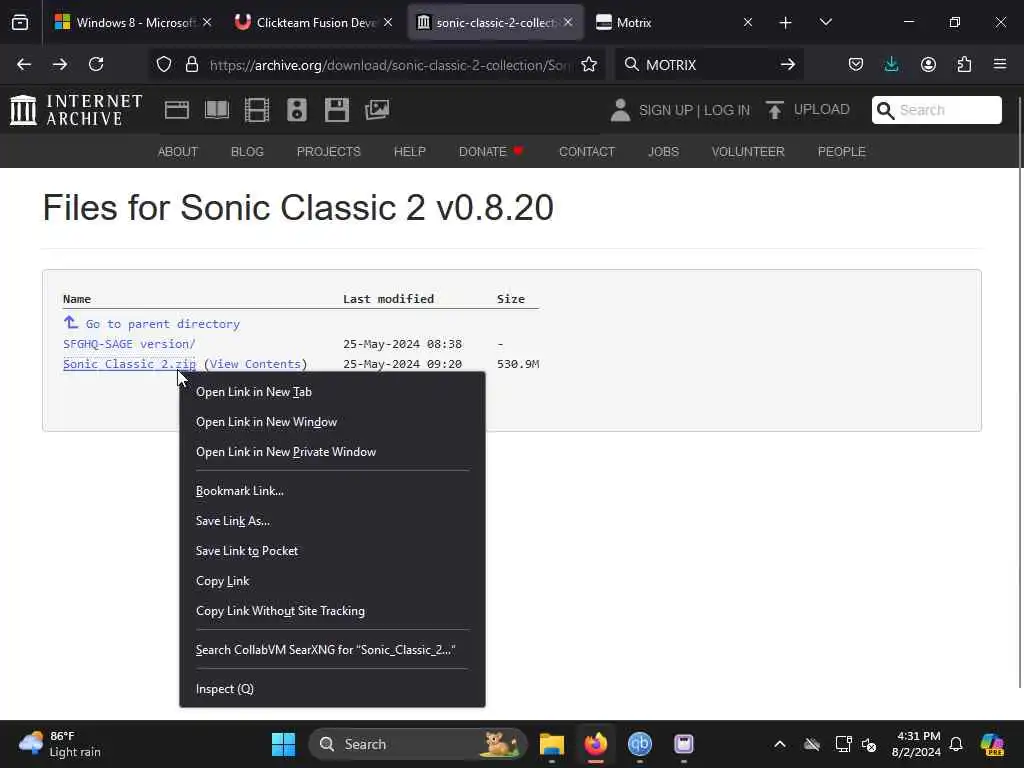
Task: Select Inspect (Q) from context menu
Action: pyautogui.click(x=332, y=689)
